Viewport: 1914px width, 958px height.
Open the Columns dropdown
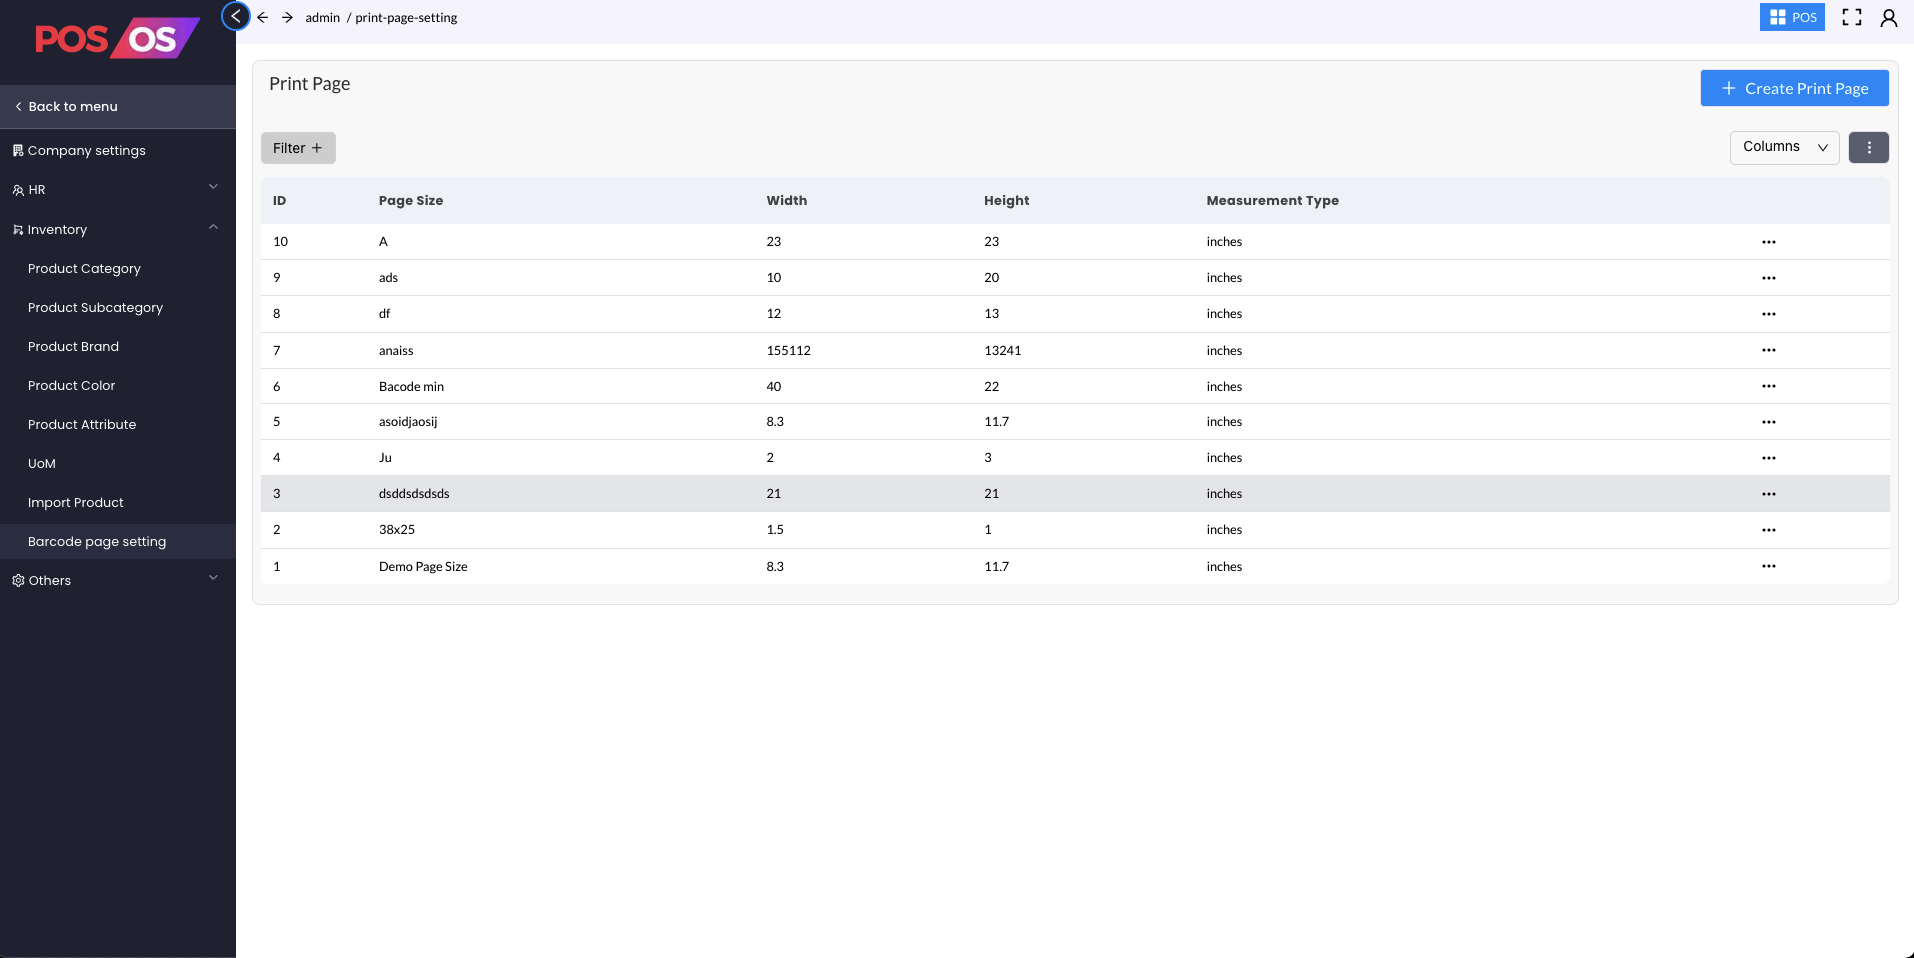tap(1784, 147)
